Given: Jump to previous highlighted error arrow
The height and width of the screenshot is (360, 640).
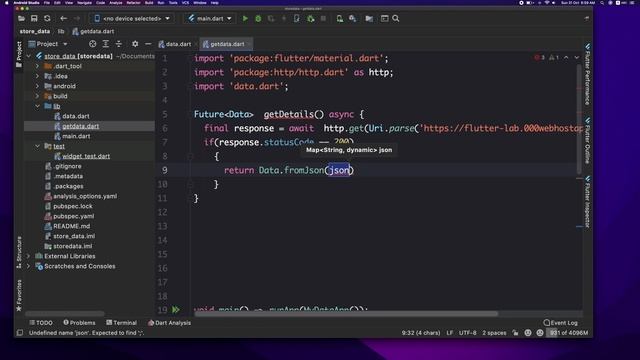Looking at the screenshot, I should coord(566,58).
